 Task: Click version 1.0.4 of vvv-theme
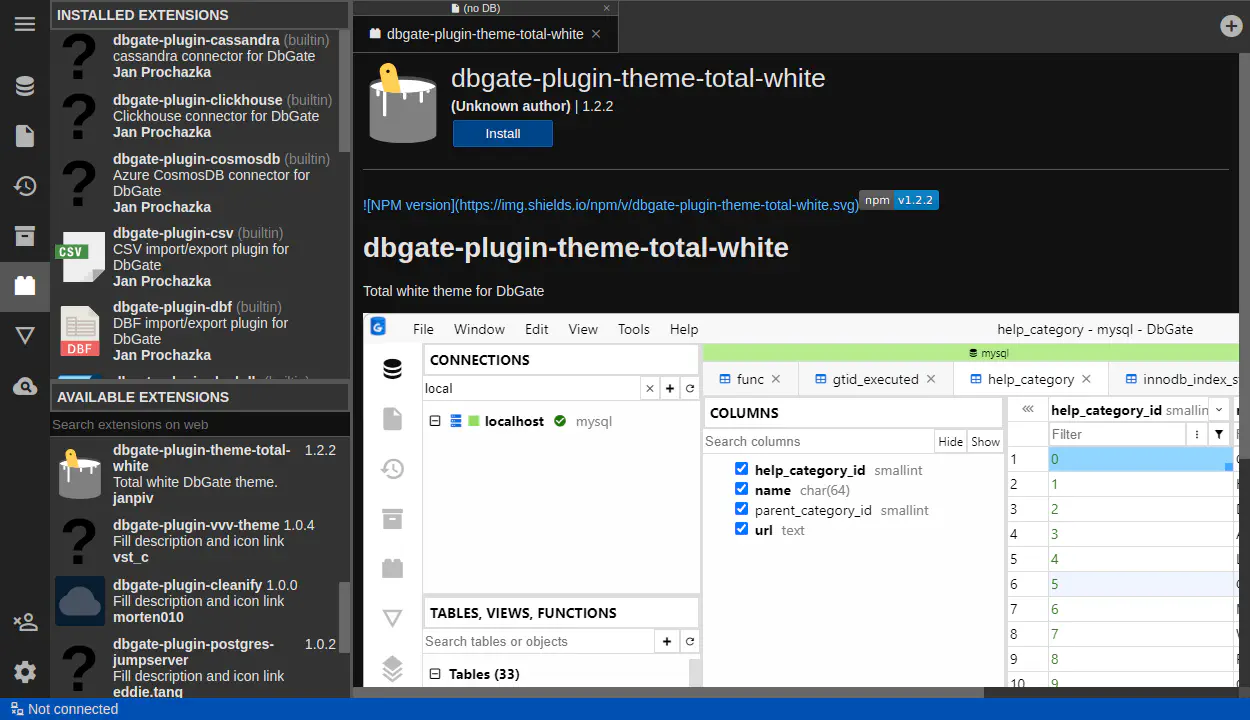pos(299,525)
